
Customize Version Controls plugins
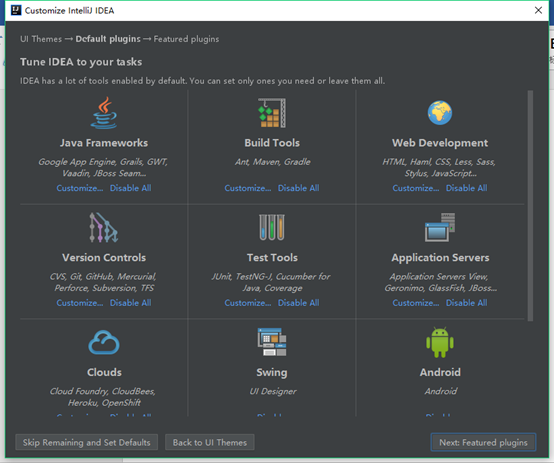point(80,303)
